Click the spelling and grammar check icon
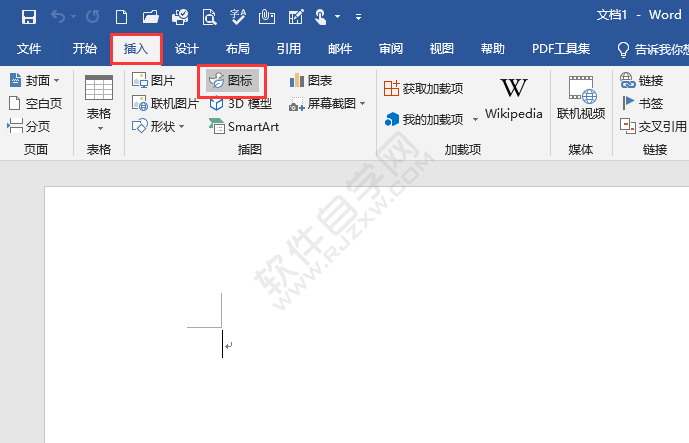This screenshot has height=443, width=689. [238, 17]
